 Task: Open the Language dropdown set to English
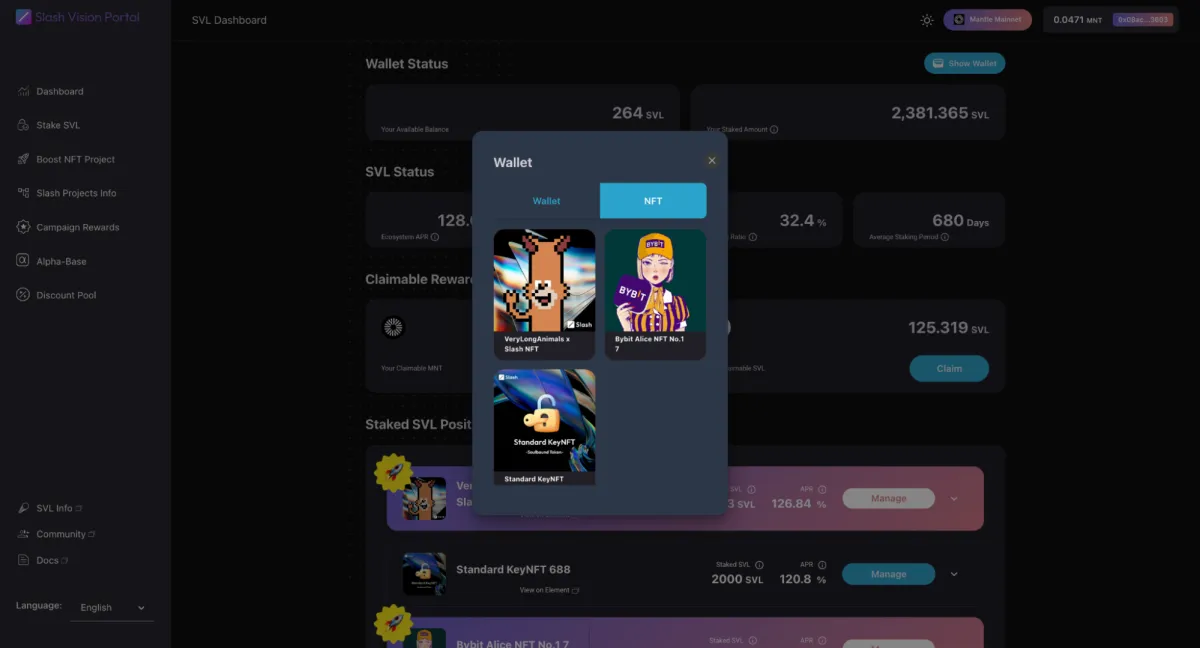click(x=112, y=607)
